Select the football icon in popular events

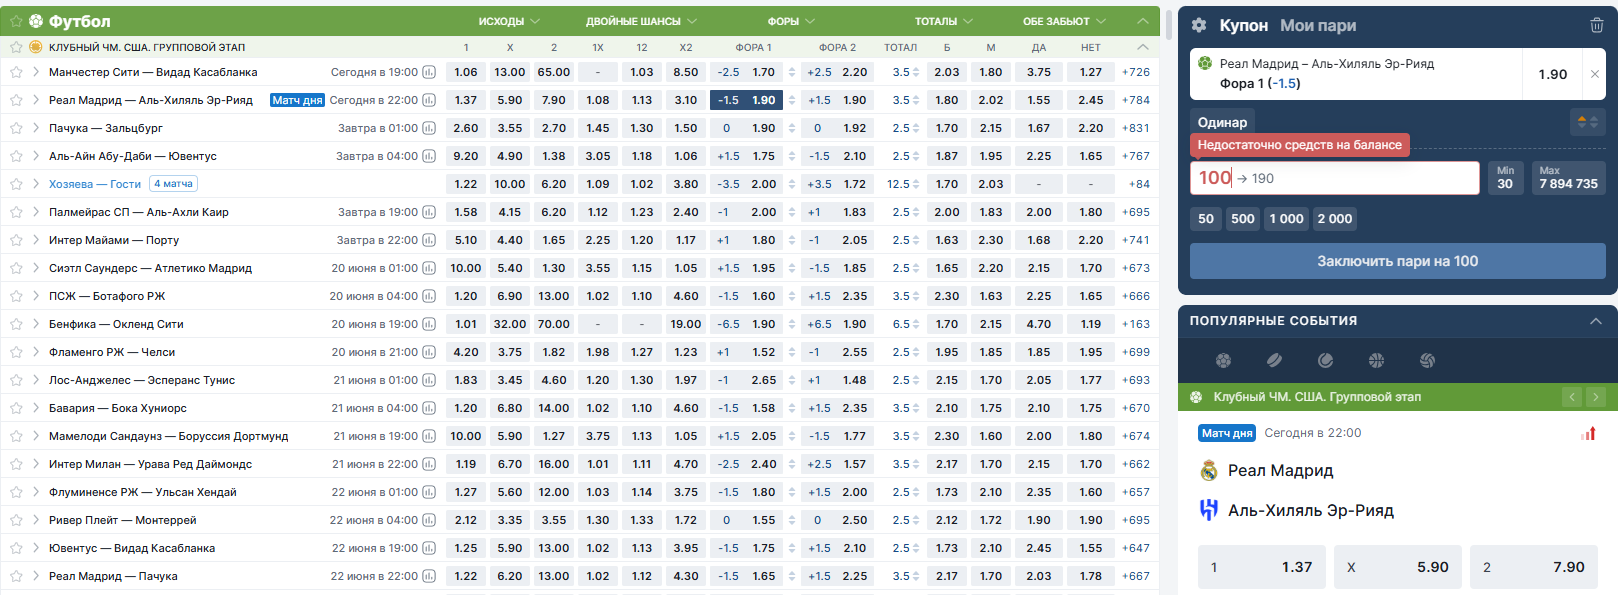(x=1223, y=360)
